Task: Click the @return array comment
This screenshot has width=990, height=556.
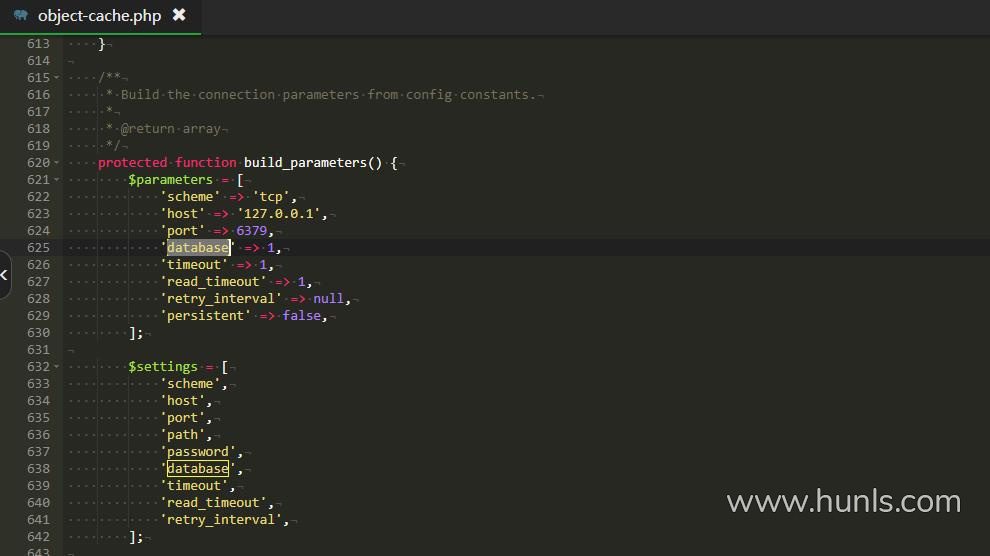Action: [170, 129]
